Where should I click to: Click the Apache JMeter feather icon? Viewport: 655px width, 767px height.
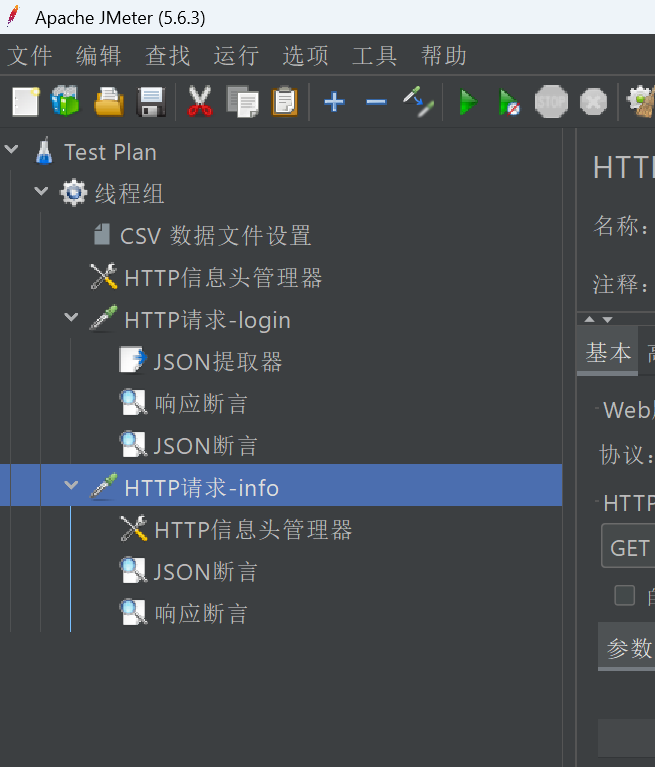pyautogui.click(x=13, y=16)
